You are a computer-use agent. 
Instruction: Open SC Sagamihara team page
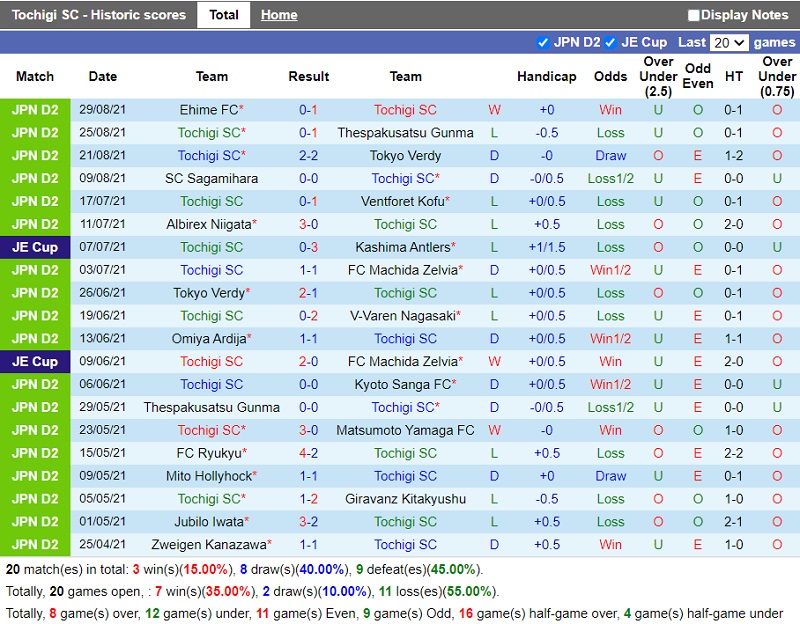[x=211, y=179]
